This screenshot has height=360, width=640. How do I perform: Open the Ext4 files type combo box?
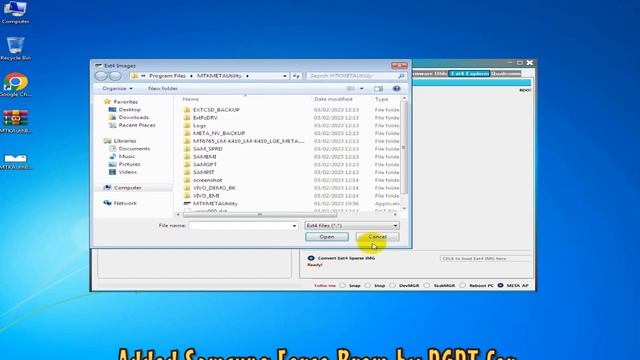[x=352, y=226]
